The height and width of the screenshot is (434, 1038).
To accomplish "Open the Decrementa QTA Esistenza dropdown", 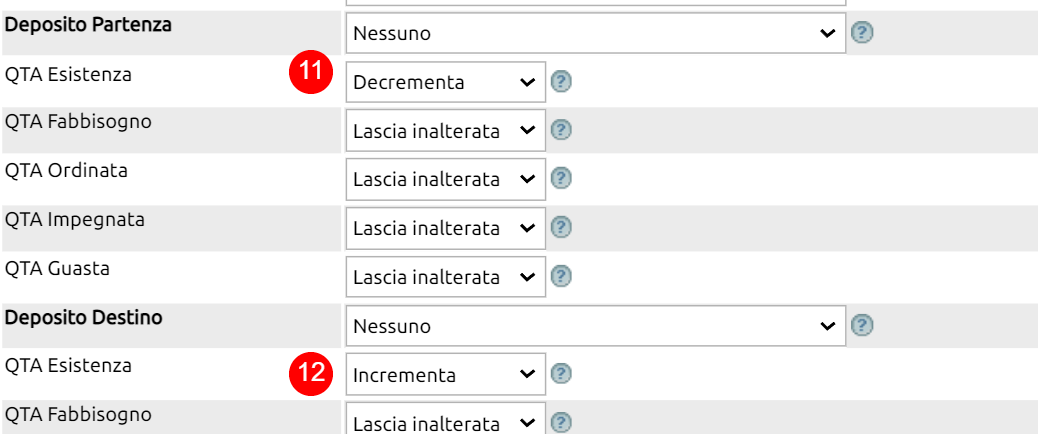I will click(446, 82).
